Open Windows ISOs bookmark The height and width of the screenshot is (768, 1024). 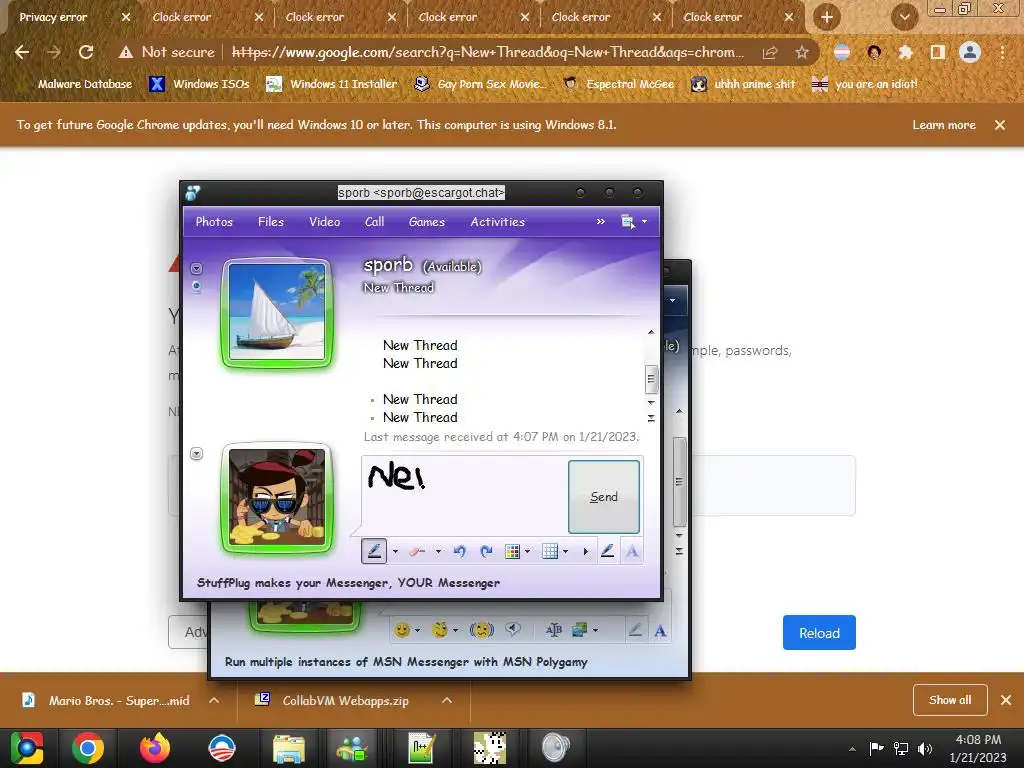click(x=200, y=84)
